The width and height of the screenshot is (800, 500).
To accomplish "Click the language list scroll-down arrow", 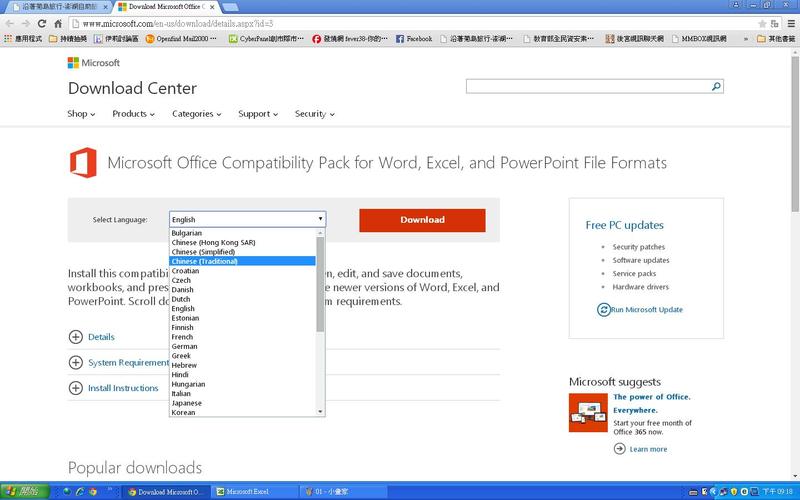I will point(320,412).
